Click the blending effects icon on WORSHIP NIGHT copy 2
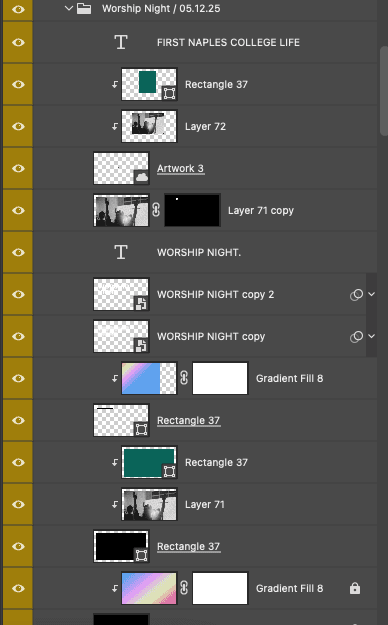 coord(356,295)
